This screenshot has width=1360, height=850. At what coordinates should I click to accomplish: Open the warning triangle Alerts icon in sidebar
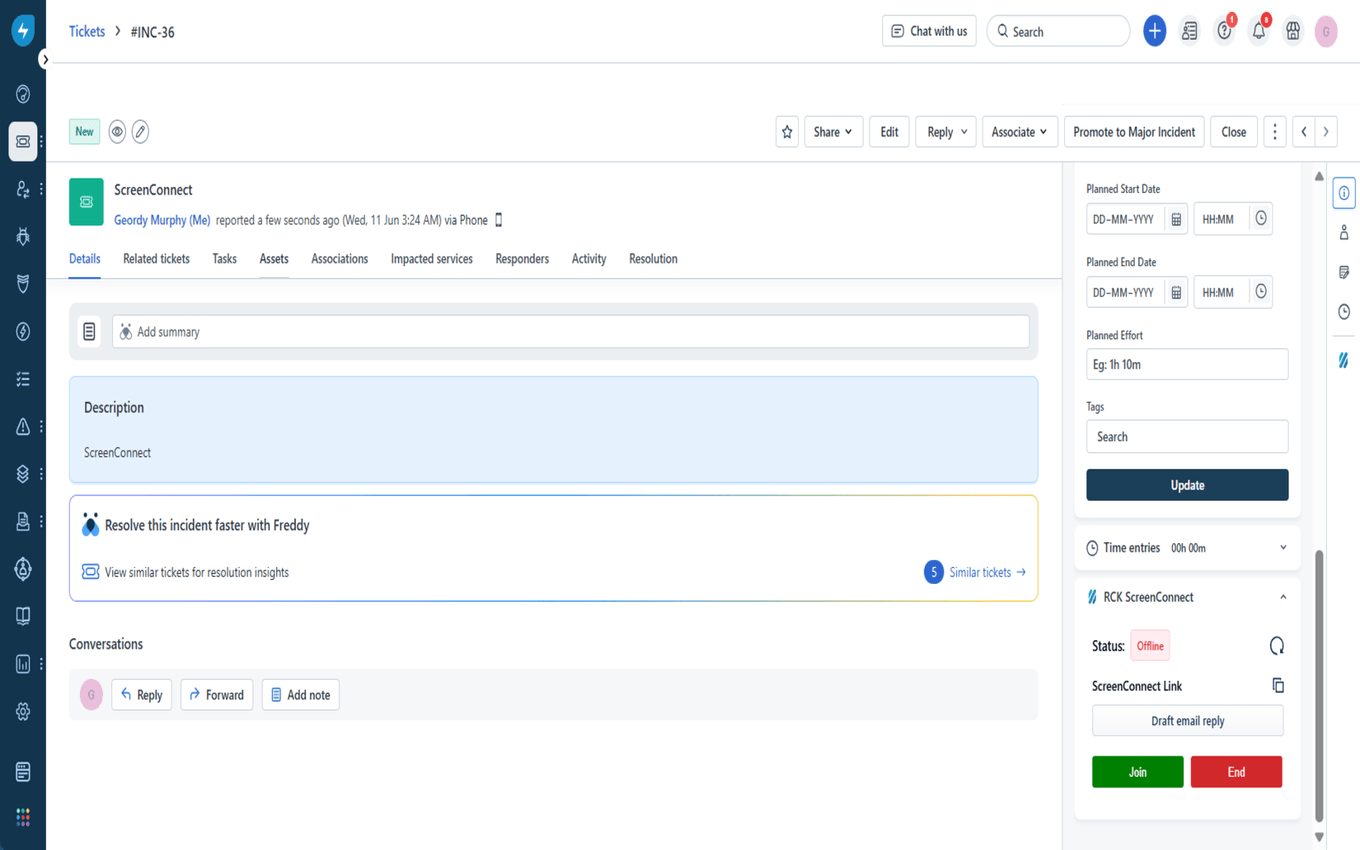(23, 426)
